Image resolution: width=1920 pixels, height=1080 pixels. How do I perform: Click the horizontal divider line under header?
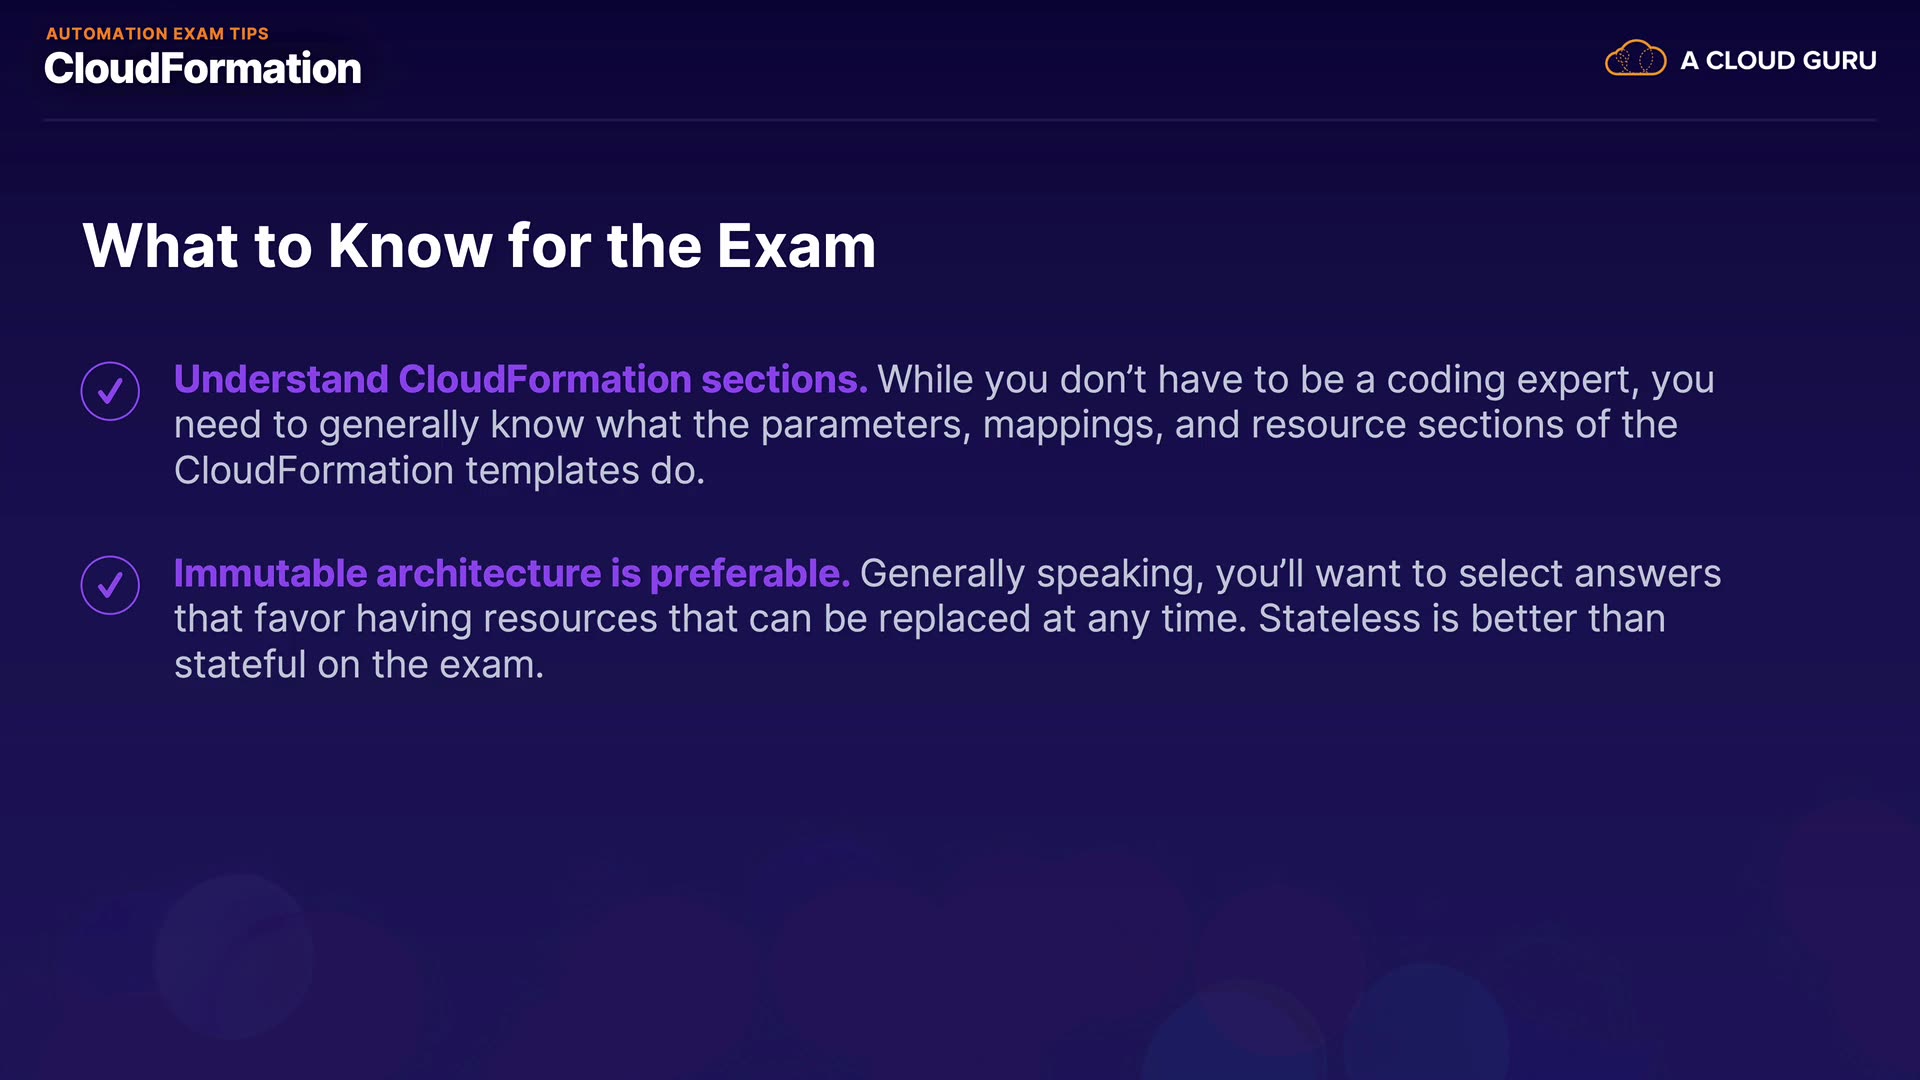pos(960,120)
